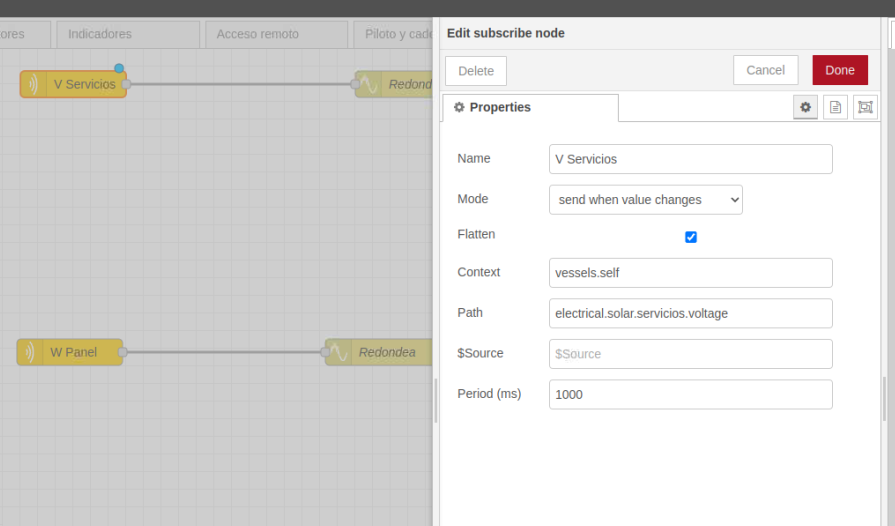
Task: Click the Cancel button
Action: click(x=765, y=70)
